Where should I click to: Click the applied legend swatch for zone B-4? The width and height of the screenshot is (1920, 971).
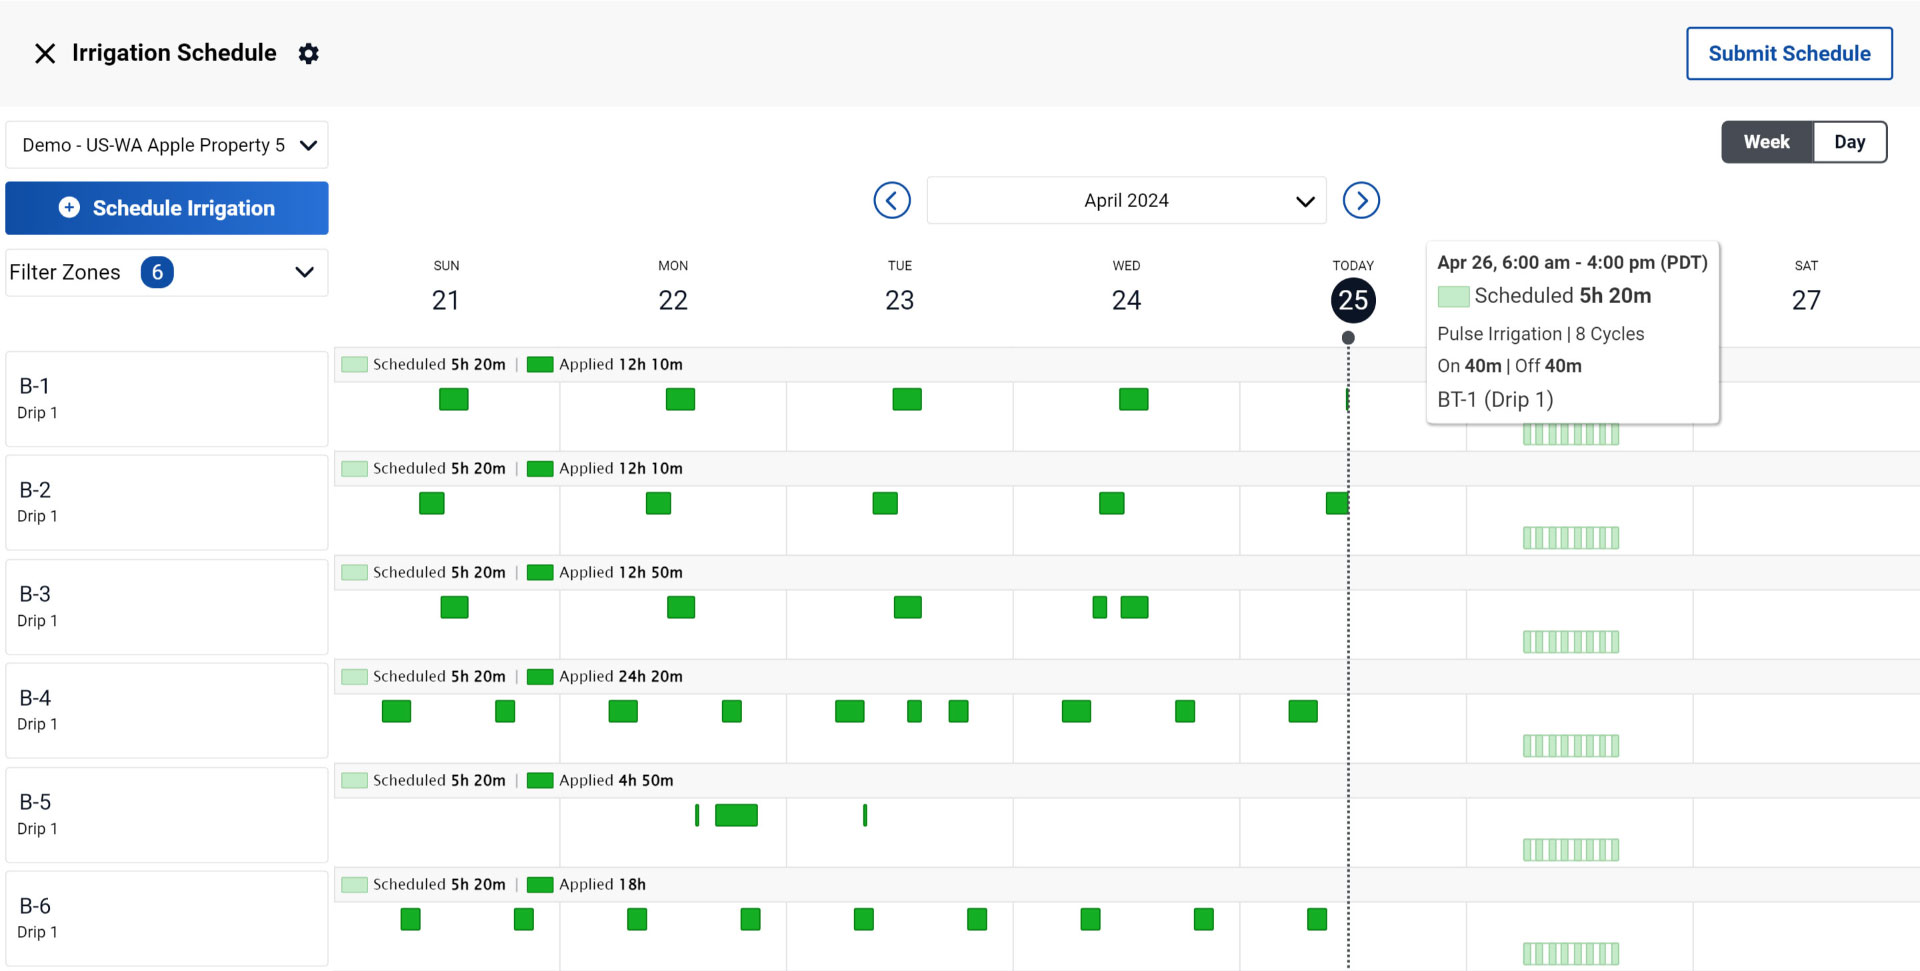[x=539, y=676]
